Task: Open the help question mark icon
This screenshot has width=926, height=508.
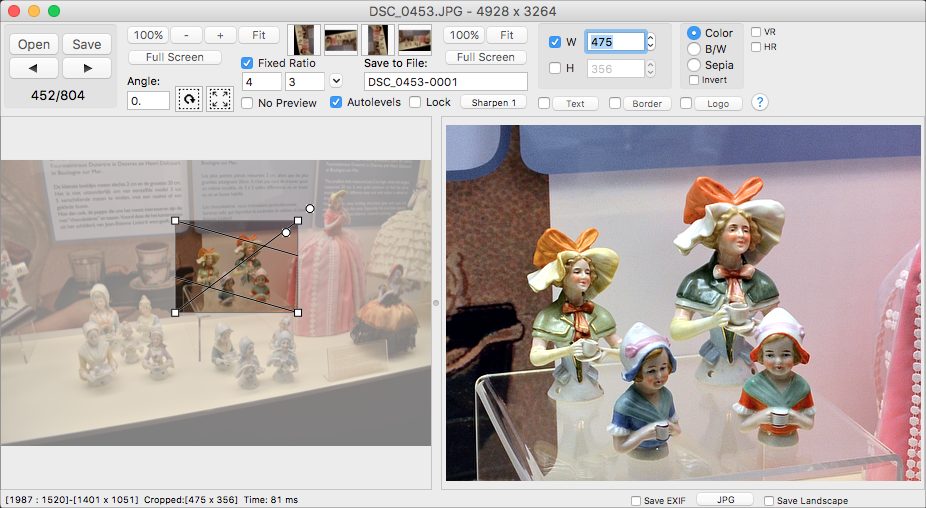Action: pos(759,102)
